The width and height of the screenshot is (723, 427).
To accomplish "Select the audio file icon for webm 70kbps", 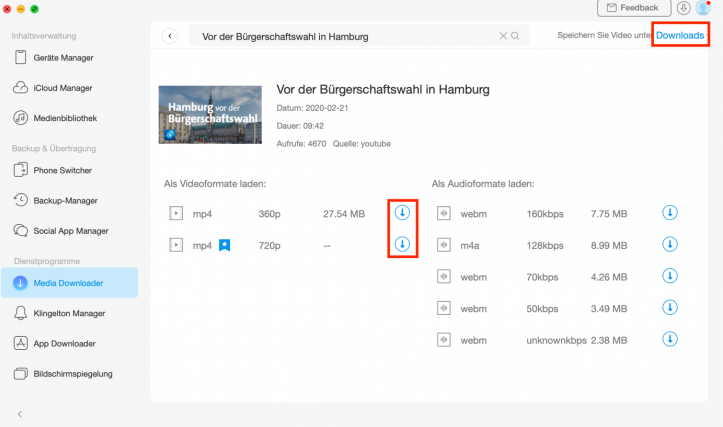I will click(444, 276).
